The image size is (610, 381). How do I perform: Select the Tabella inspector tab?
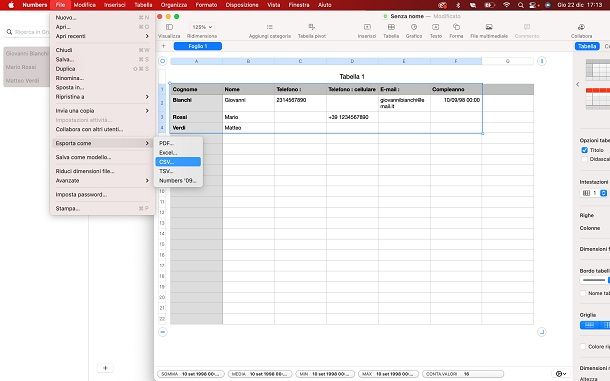[587, 46]
